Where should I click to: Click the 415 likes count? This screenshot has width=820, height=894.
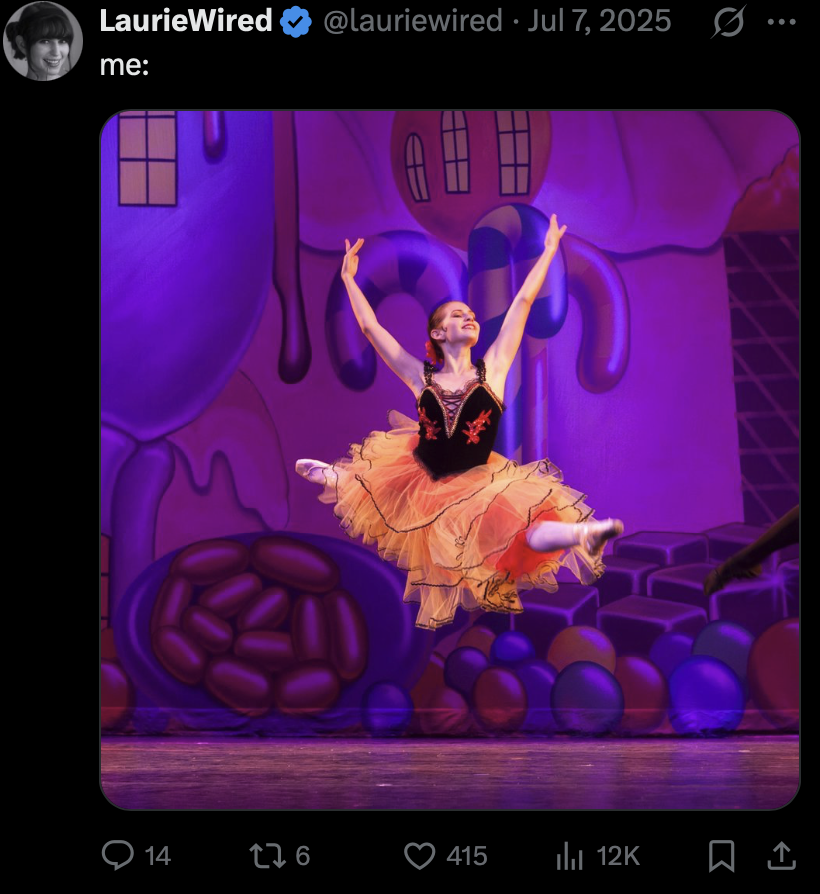[x=467, y=856]
